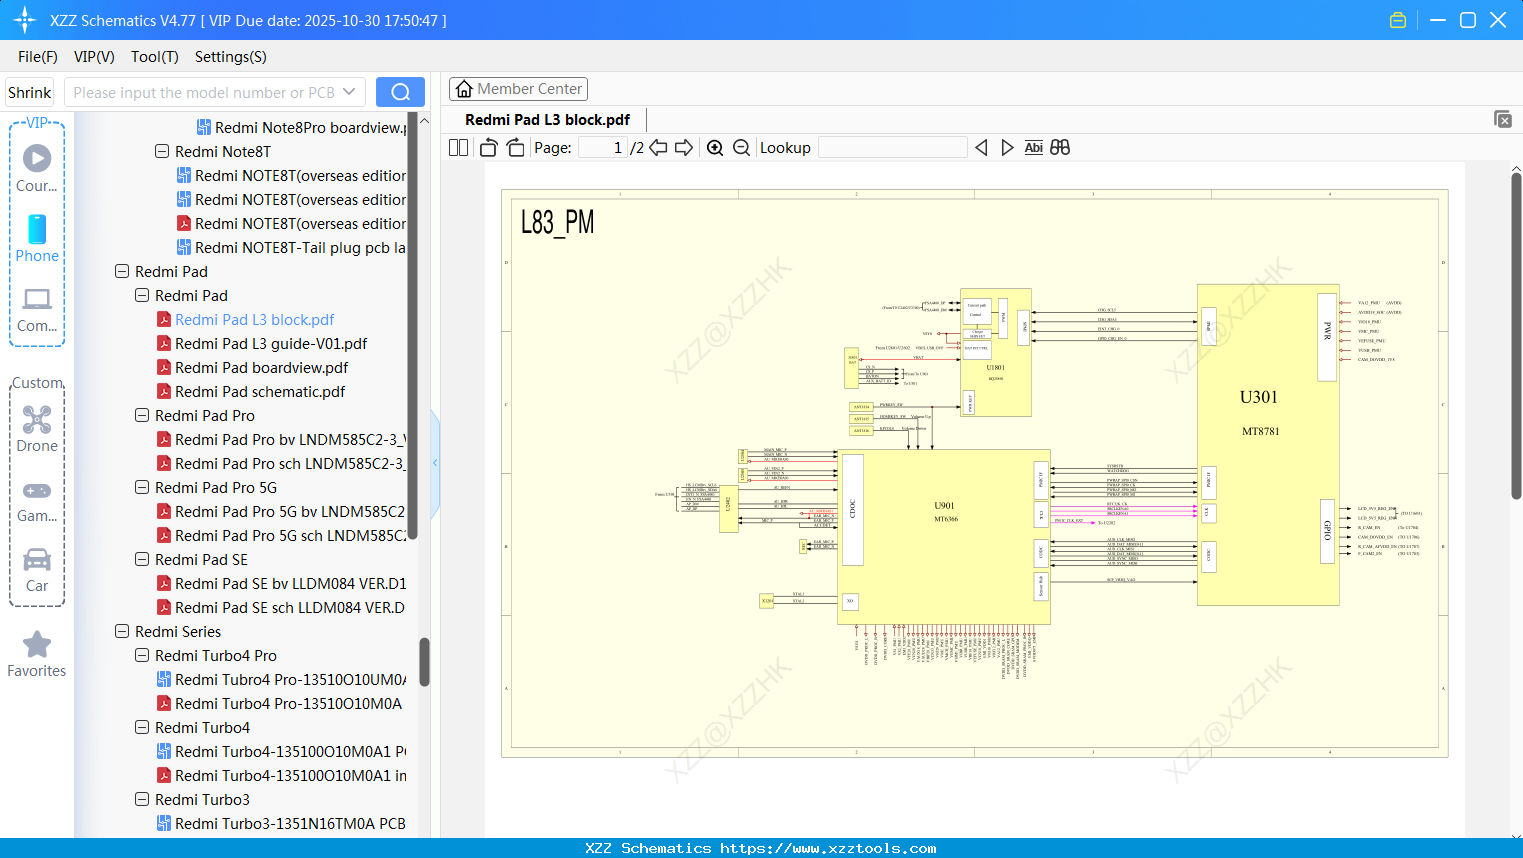Go to next page arrow
The height and width of the screenshot is (858, 1523).
pyautogui.click(x=684, y=148)
